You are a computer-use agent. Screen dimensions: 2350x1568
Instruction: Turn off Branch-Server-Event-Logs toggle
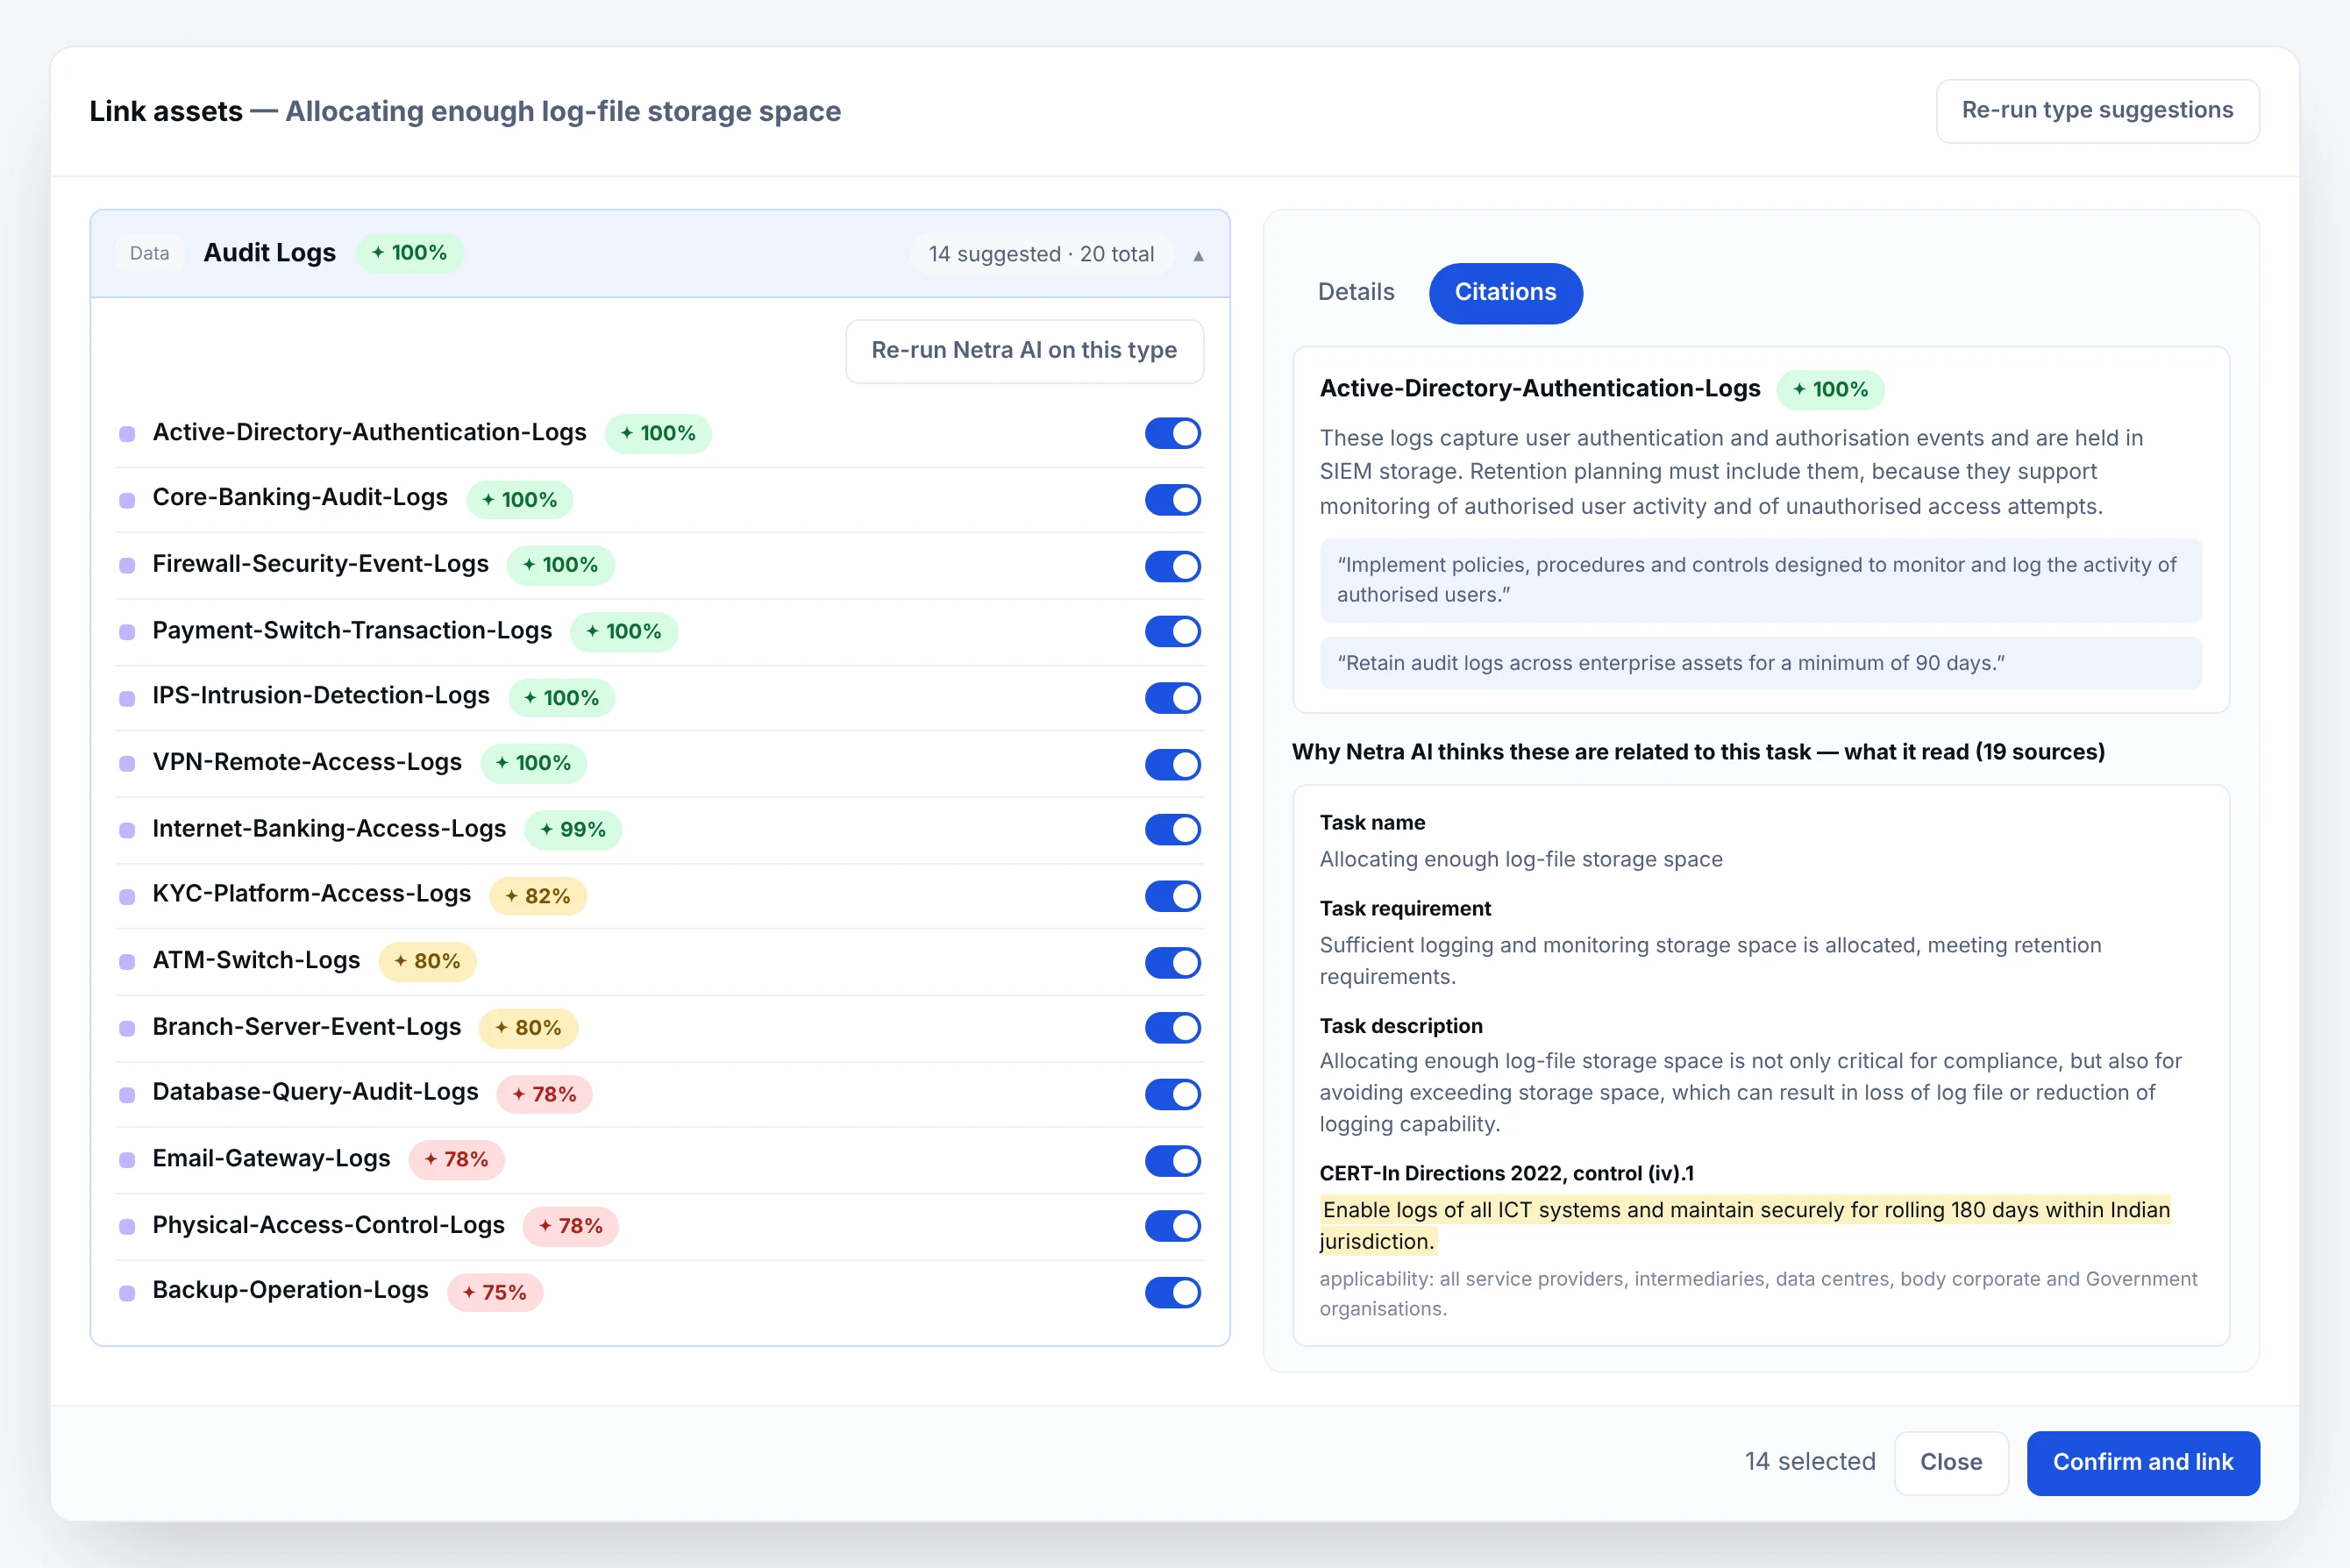pyautogui.click(x=1172, y=1027)
